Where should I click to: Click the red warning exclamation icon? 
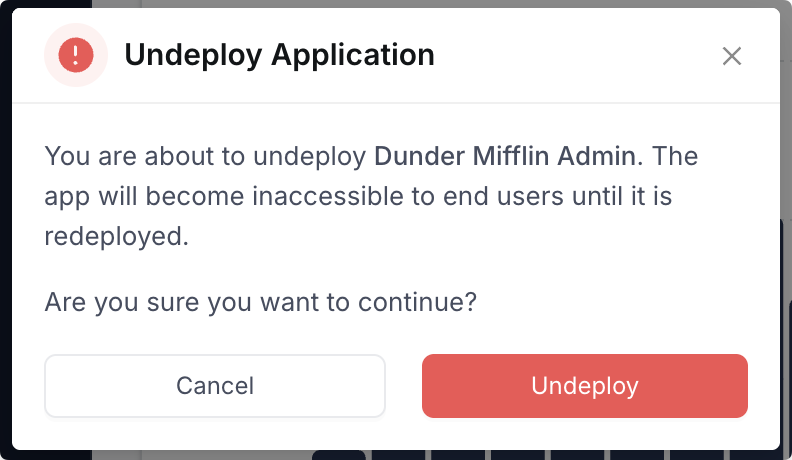pyautogui.click(x=76, y=55)
